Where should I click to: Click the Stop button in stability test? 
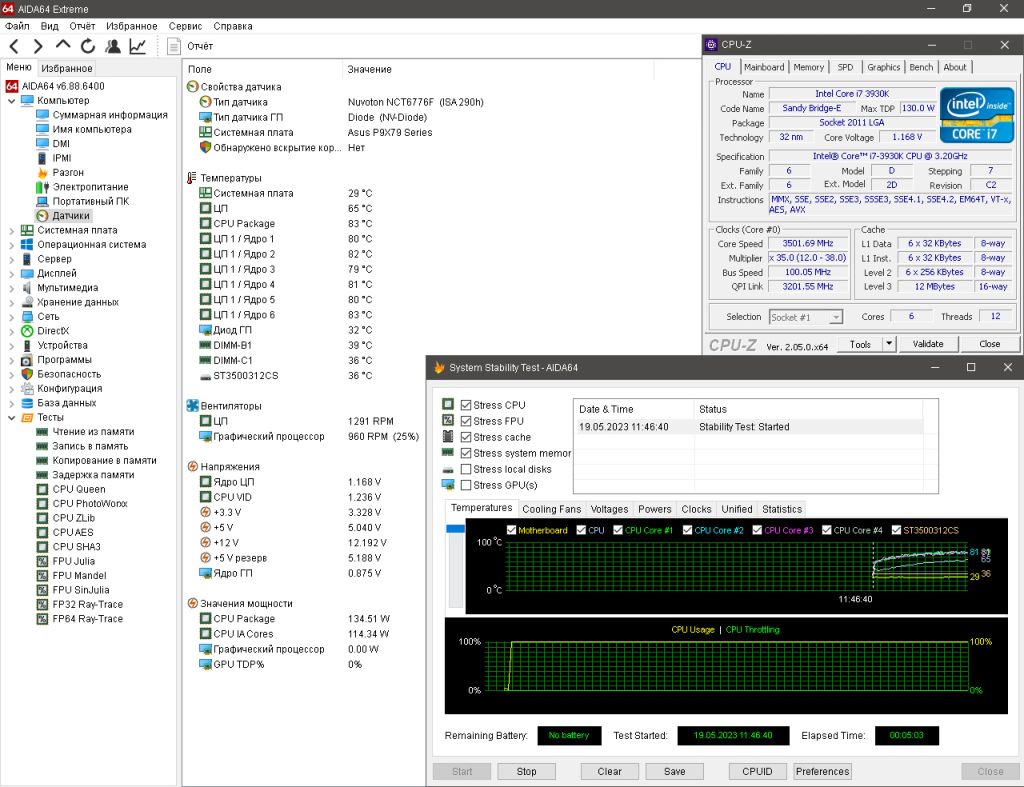click(x=526, y=771)
